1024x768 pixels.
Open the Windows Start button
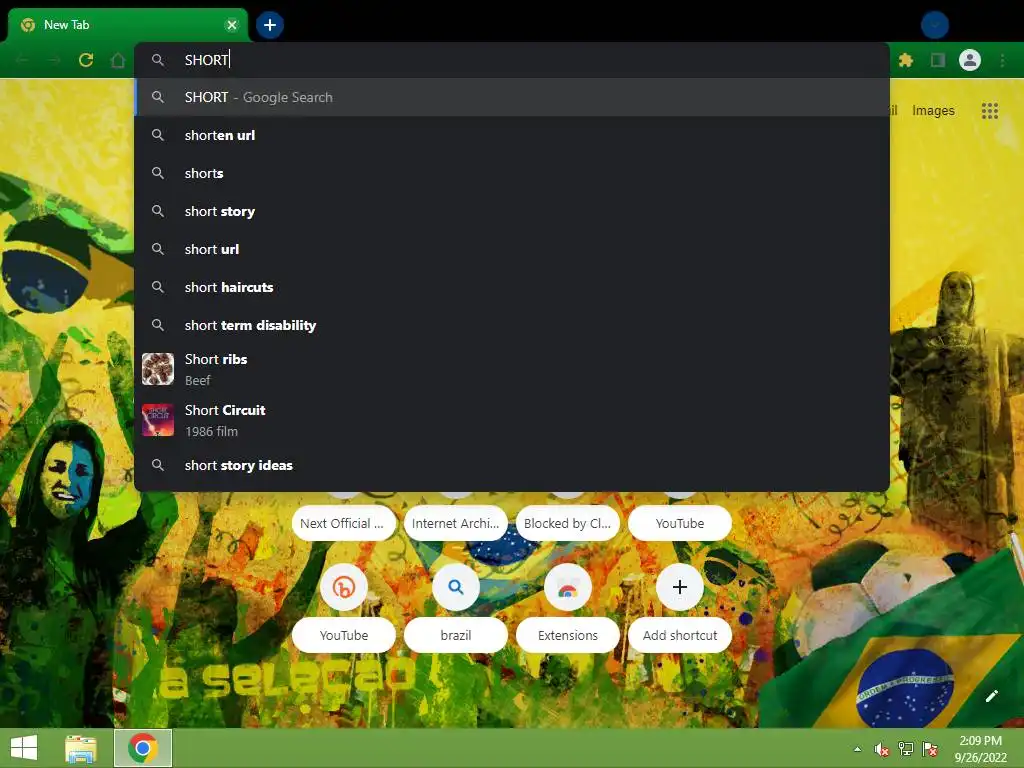point(24,748)
